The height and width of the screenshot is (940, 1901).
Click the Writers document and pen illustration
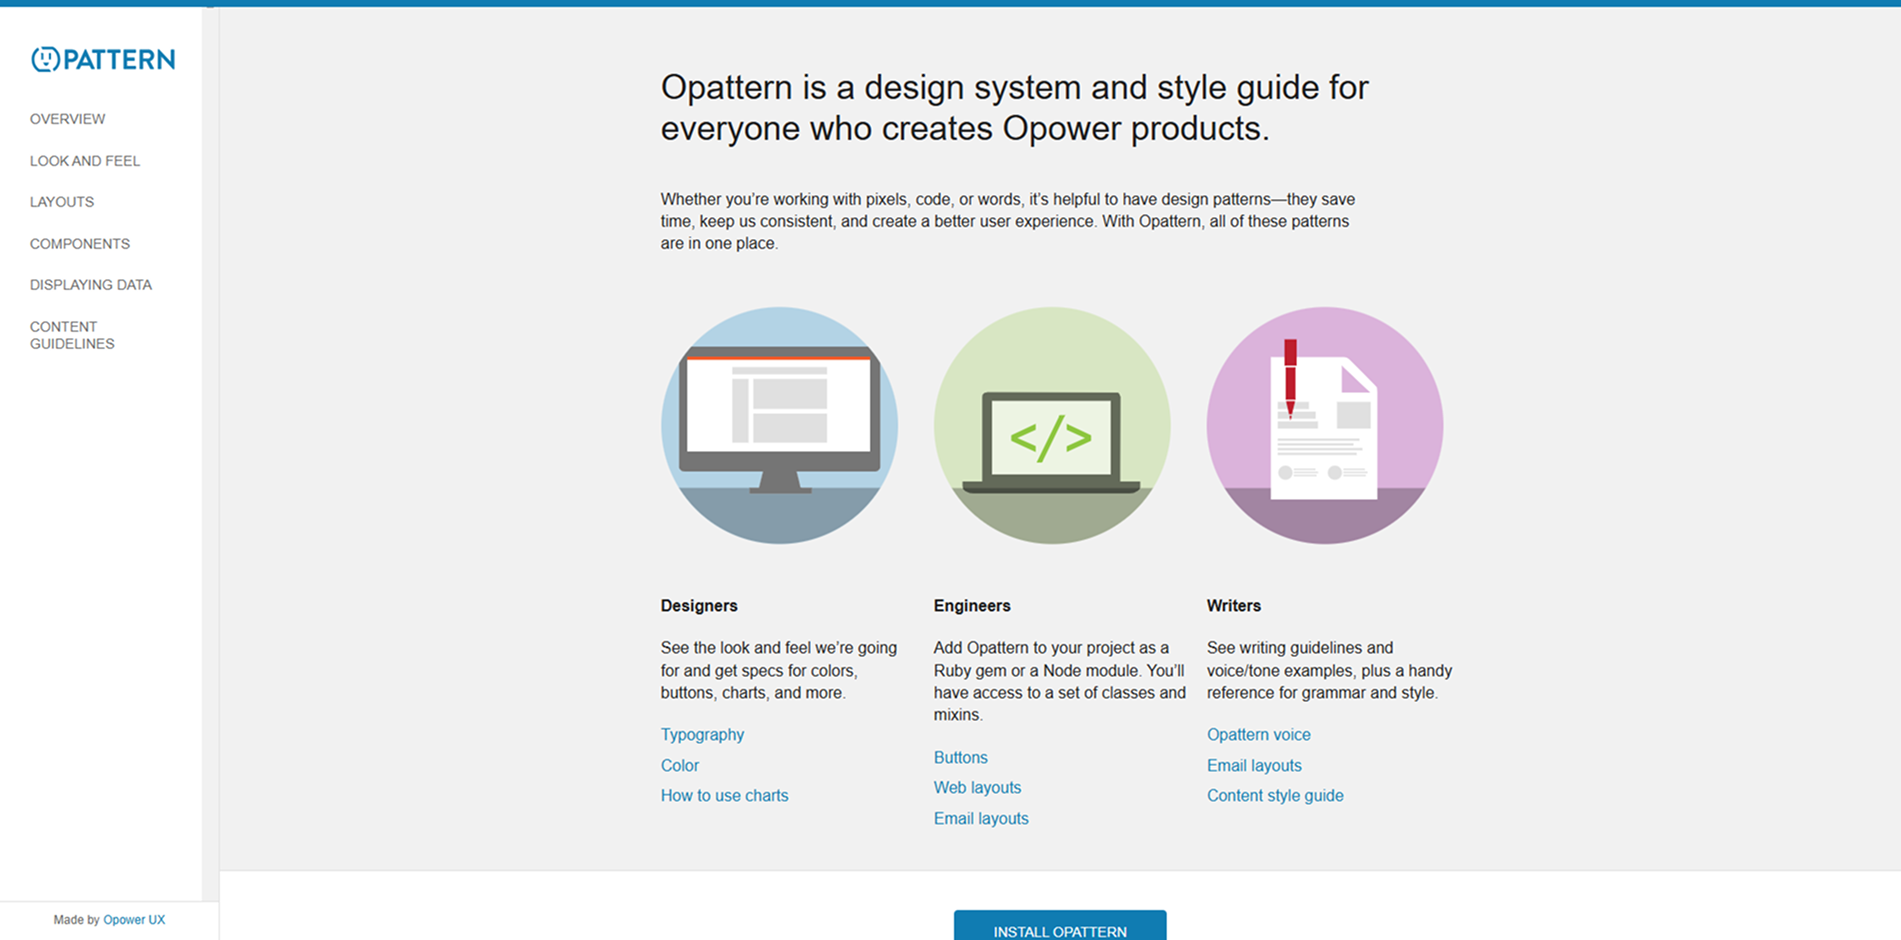tap(1325, 425)
